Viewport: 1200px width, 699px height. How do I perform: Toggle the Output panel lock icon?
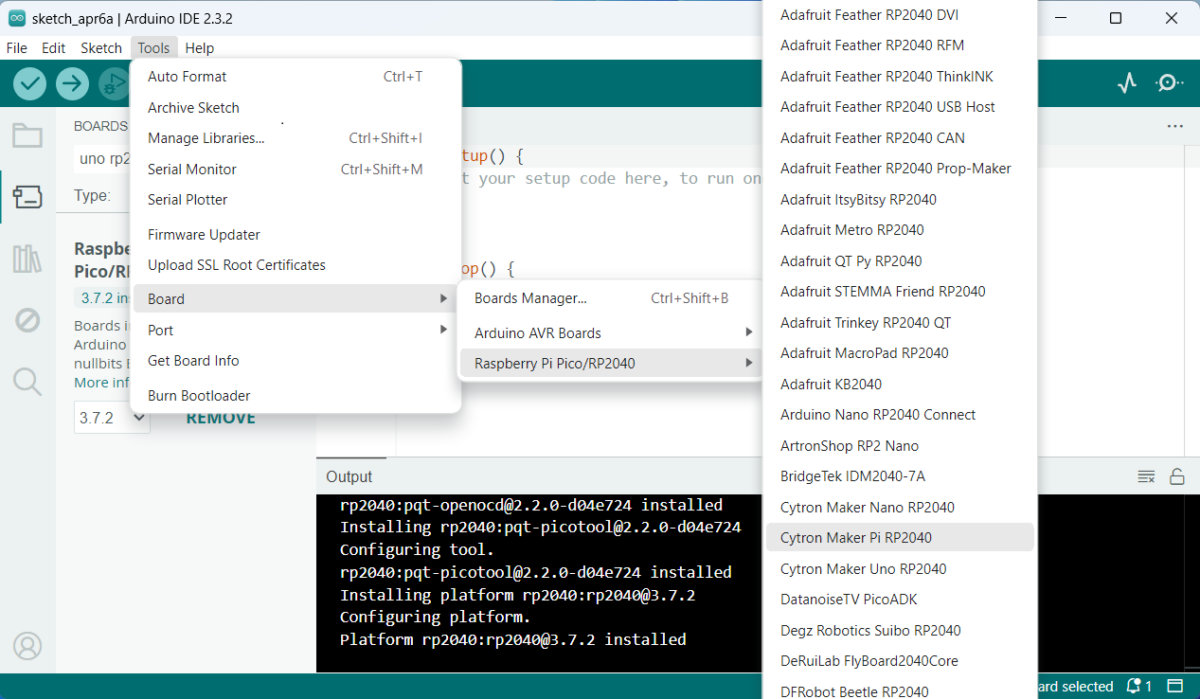(1177, 476)
